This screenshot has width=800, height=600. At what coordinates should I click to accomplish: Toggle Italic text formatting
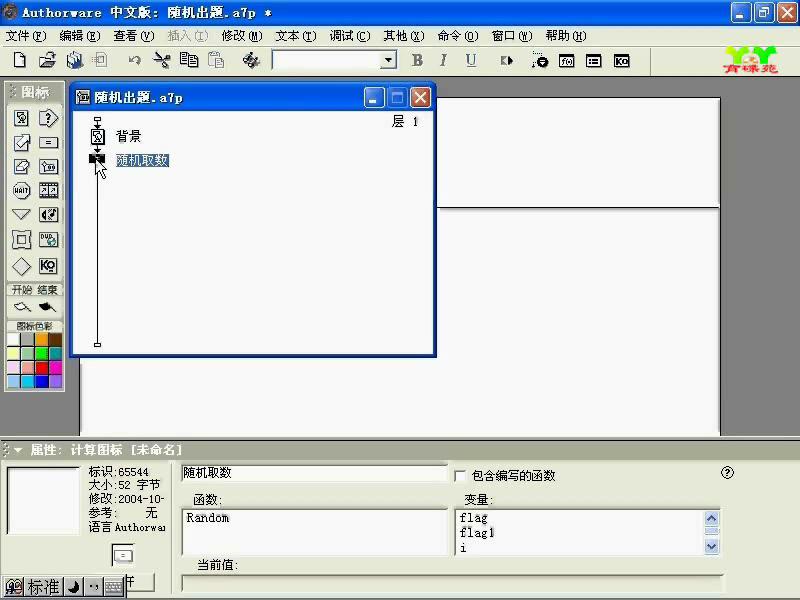coord(443,60)
